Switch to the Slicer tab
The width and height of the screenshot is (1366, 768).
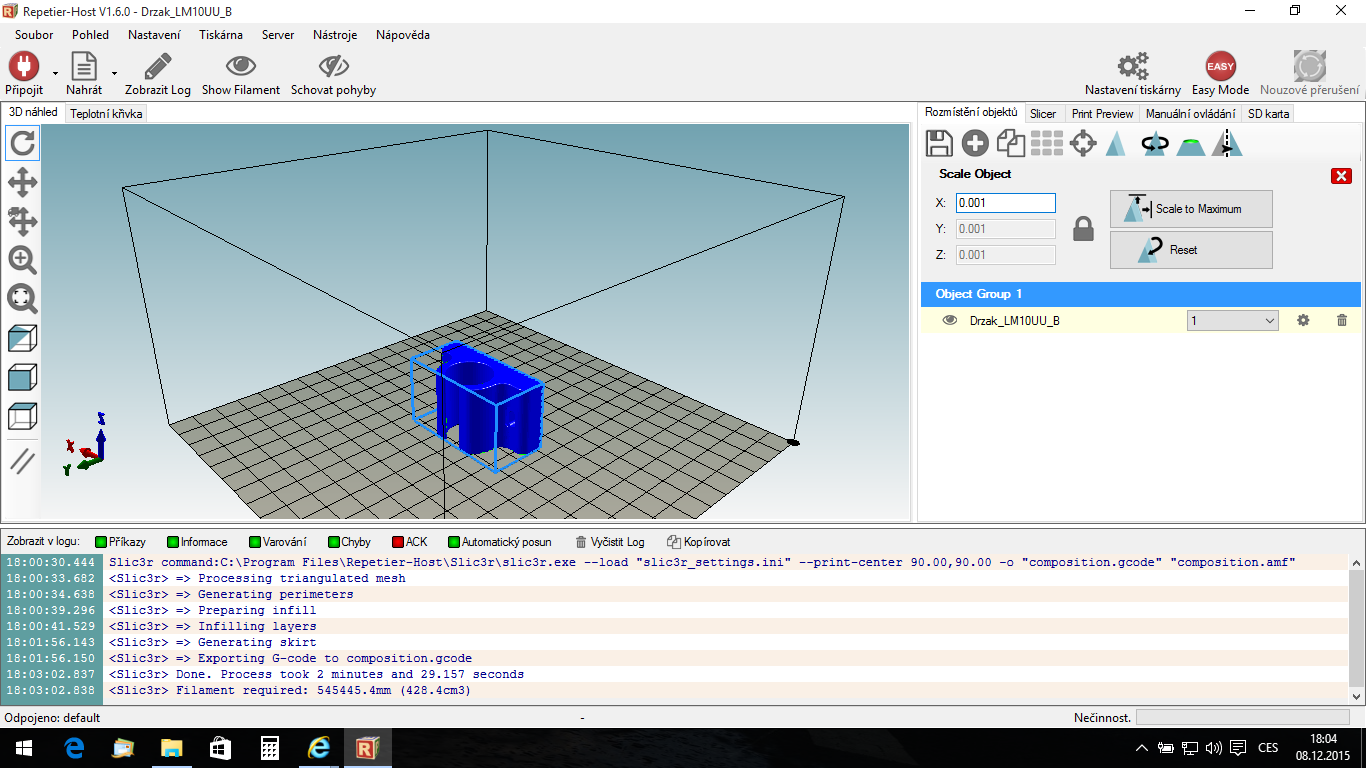coord(1042,114)
